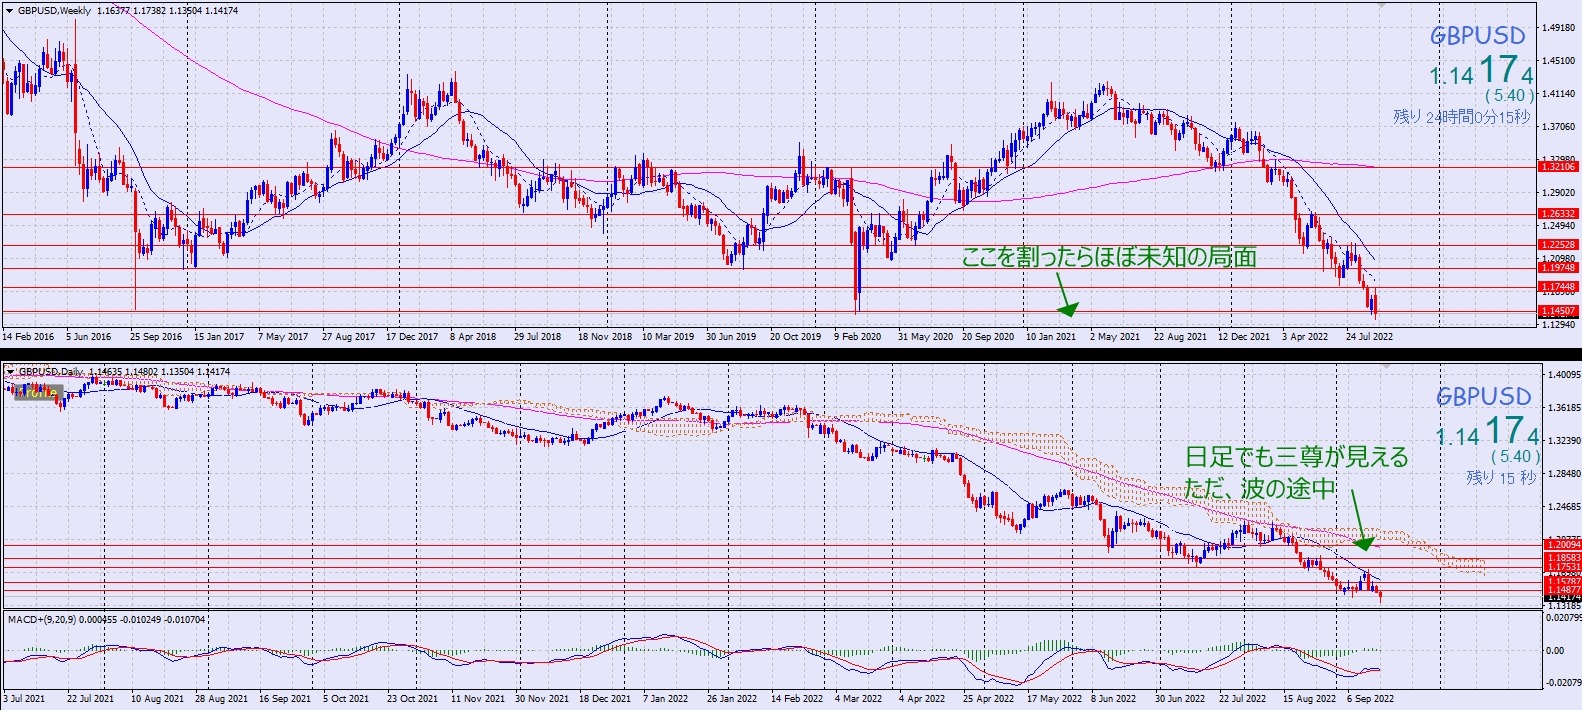Open the dropdown triangle beside GBPUSD,Weekly title
The image size is (1582, 710).
point(9,11)
